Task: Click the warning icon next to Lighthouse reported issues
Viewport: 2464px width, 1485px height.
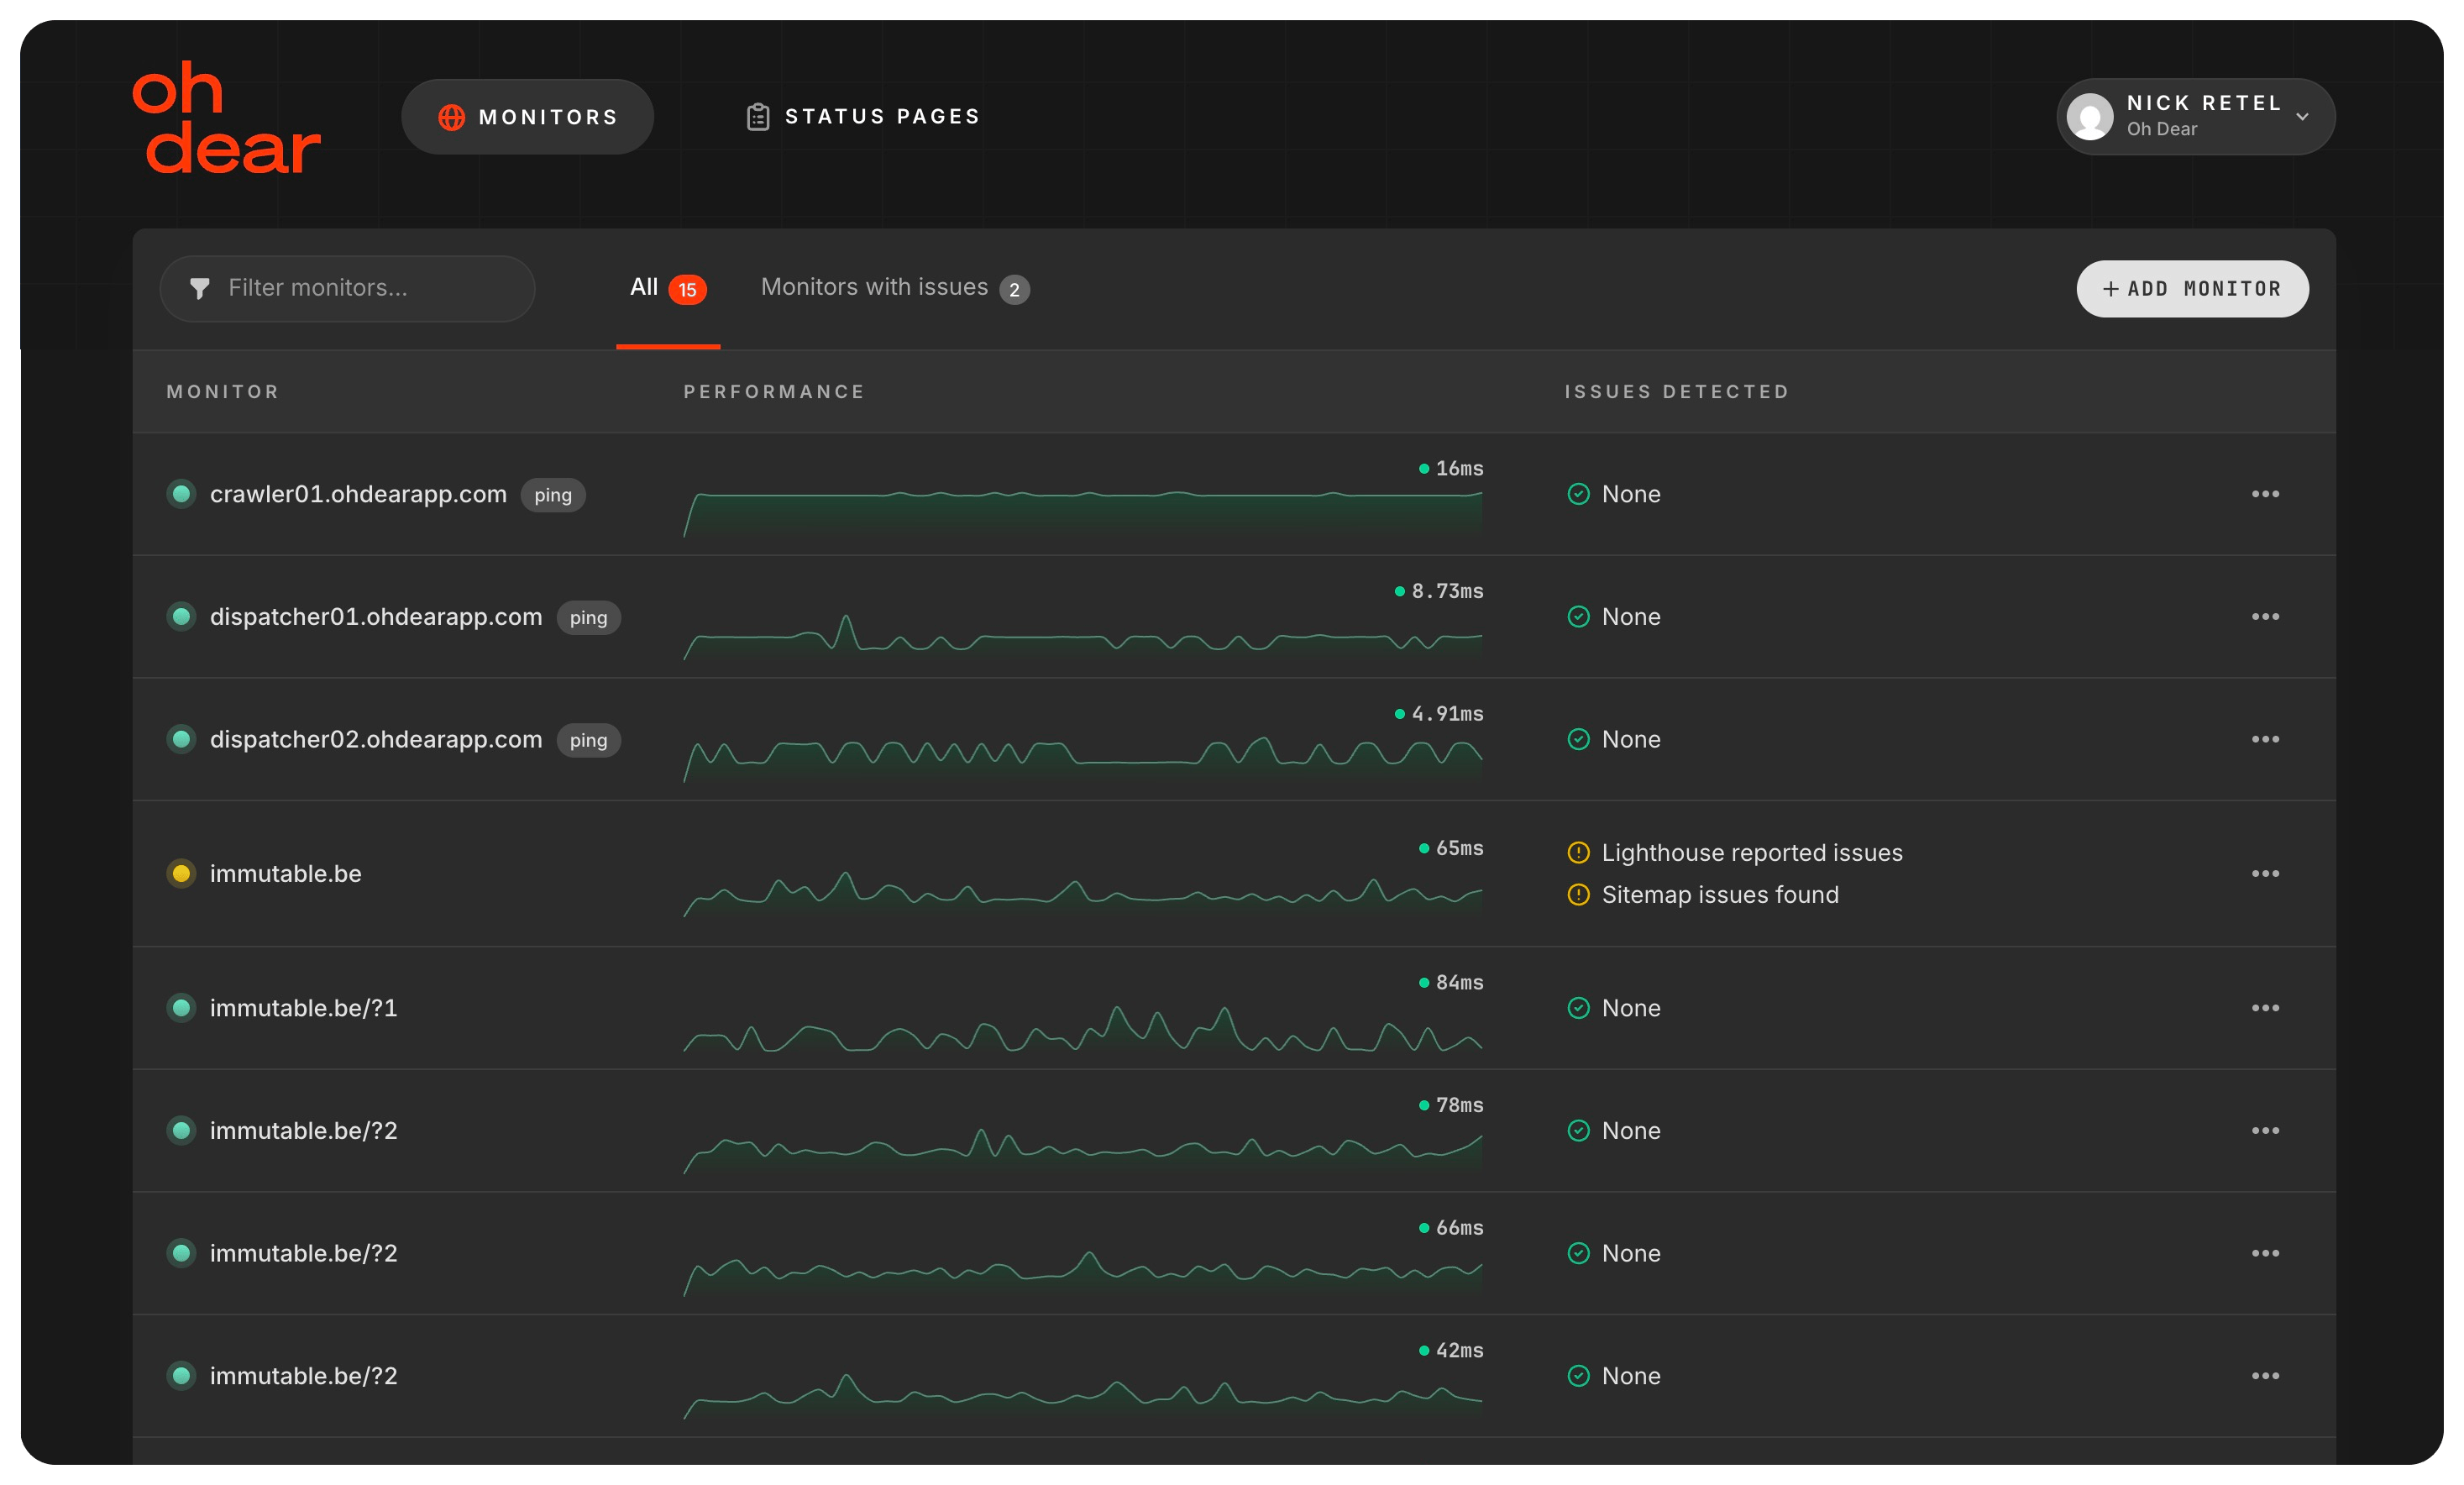Action: 1577,853
